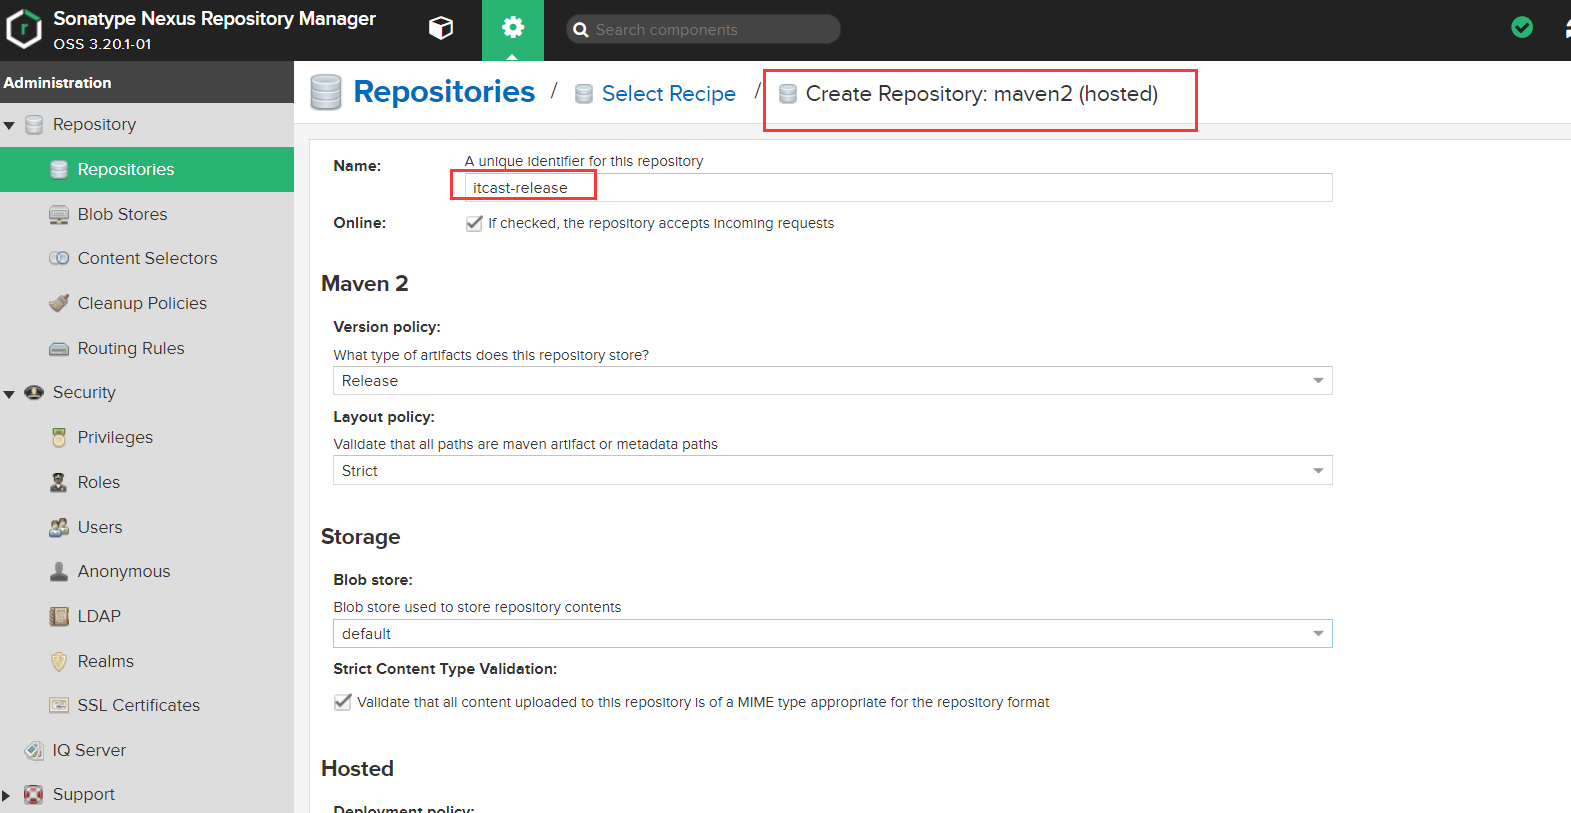The width and height of the screenshot is (1571, 813).
Task: Open the Blob store default dropdown
Action: pyautogui.click(x=832, y=634)
